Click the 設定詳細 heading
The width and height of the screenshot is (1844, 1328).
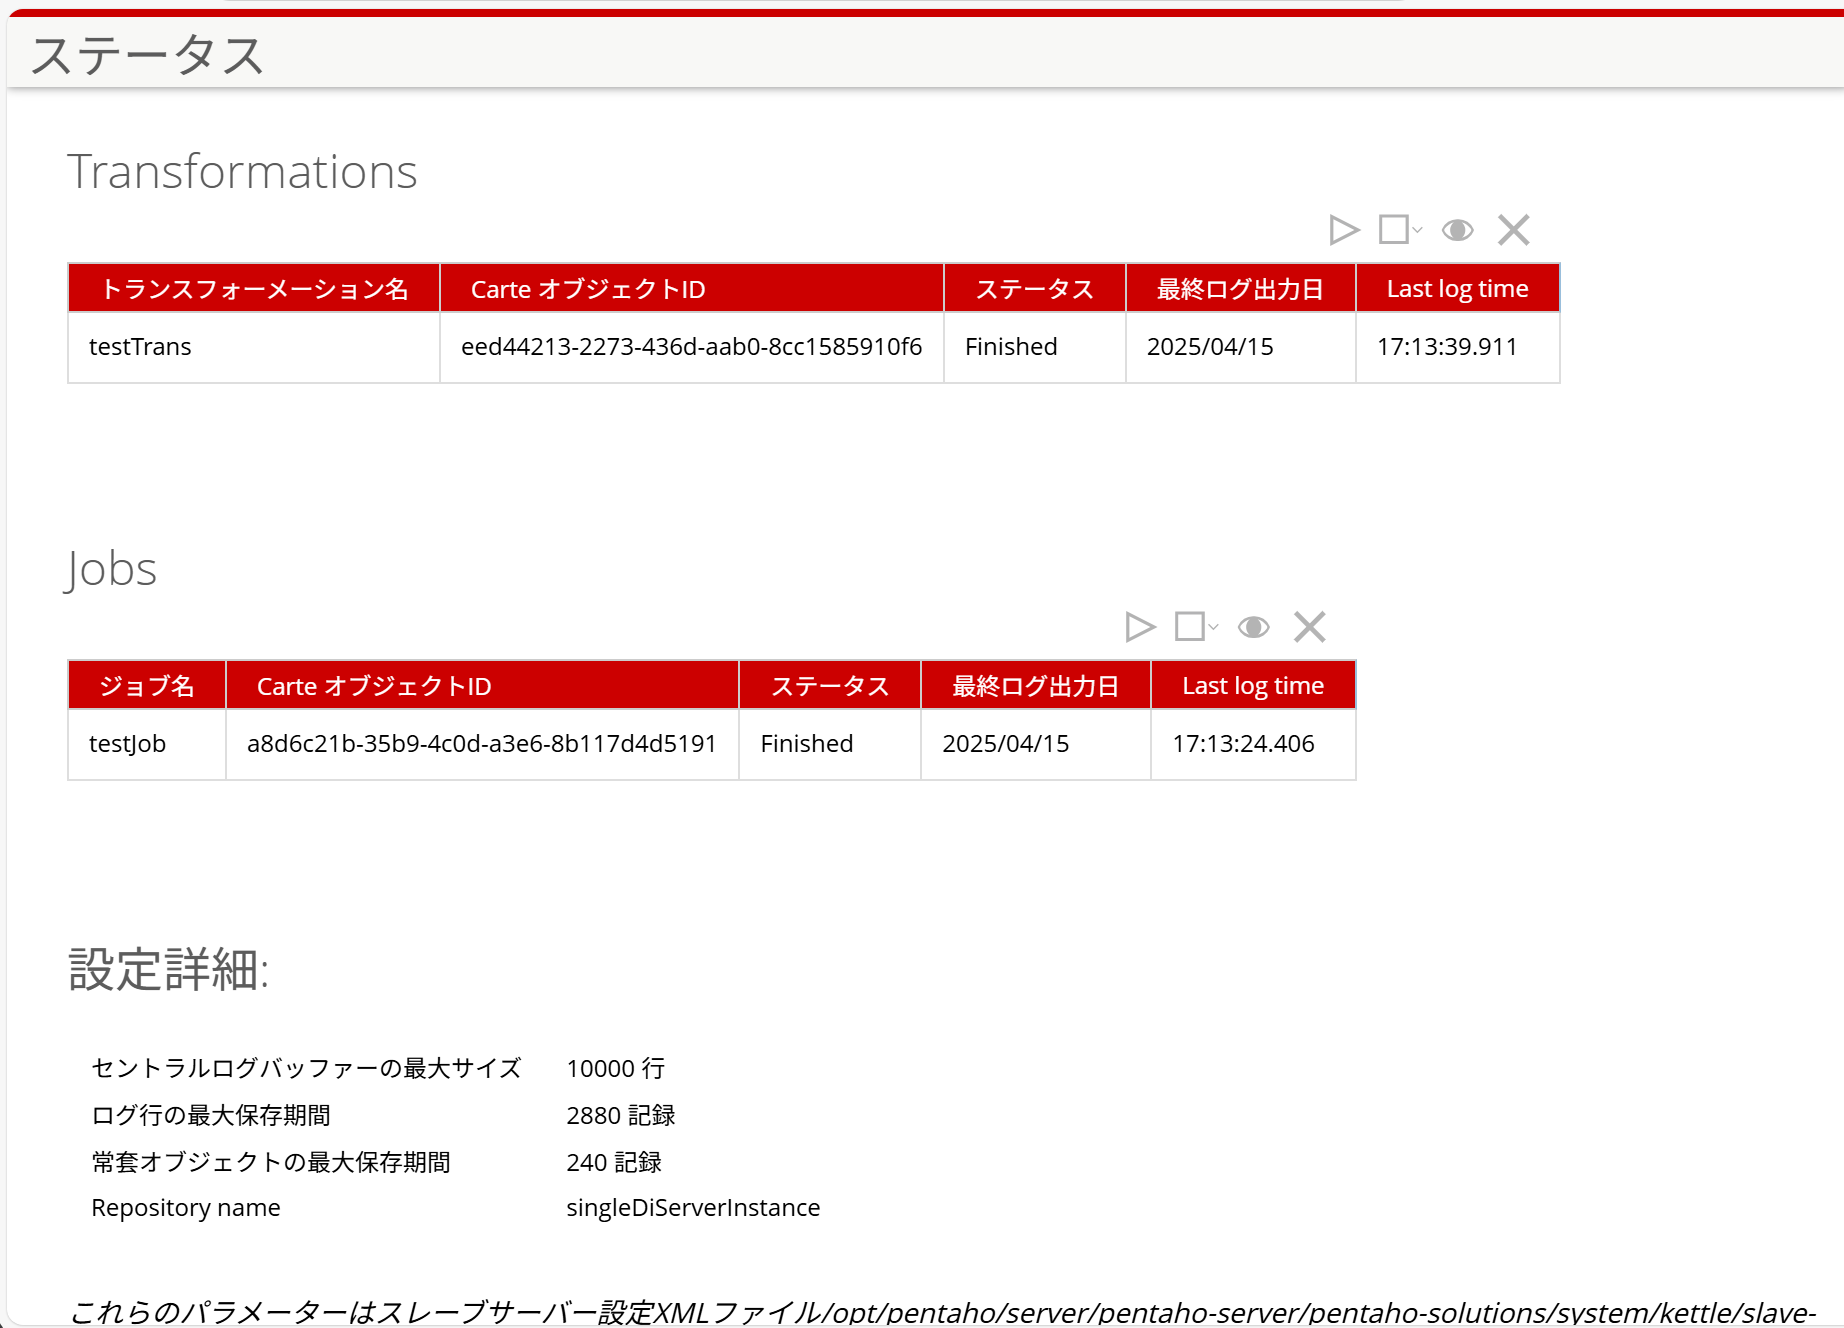coord(169,969)
